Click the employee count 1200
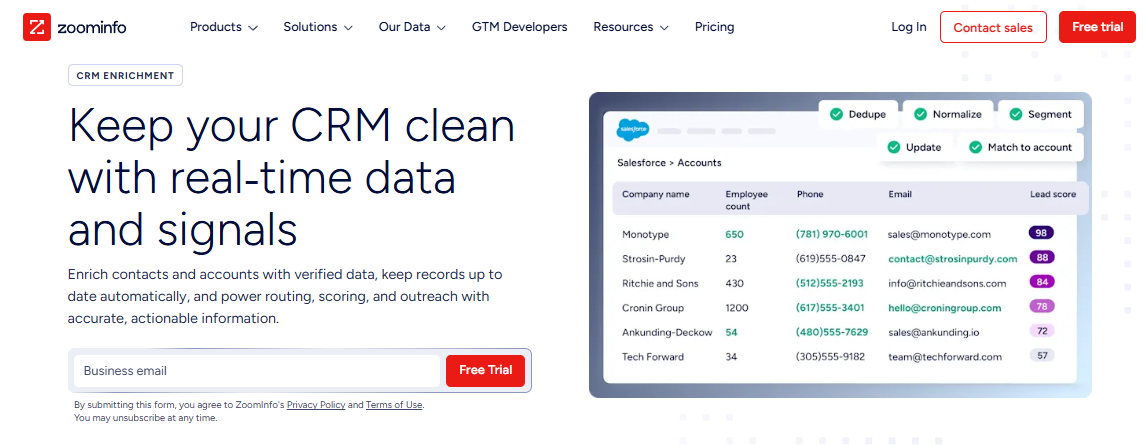The width and height of the screenshot is (1144, 445). (737, 308)
